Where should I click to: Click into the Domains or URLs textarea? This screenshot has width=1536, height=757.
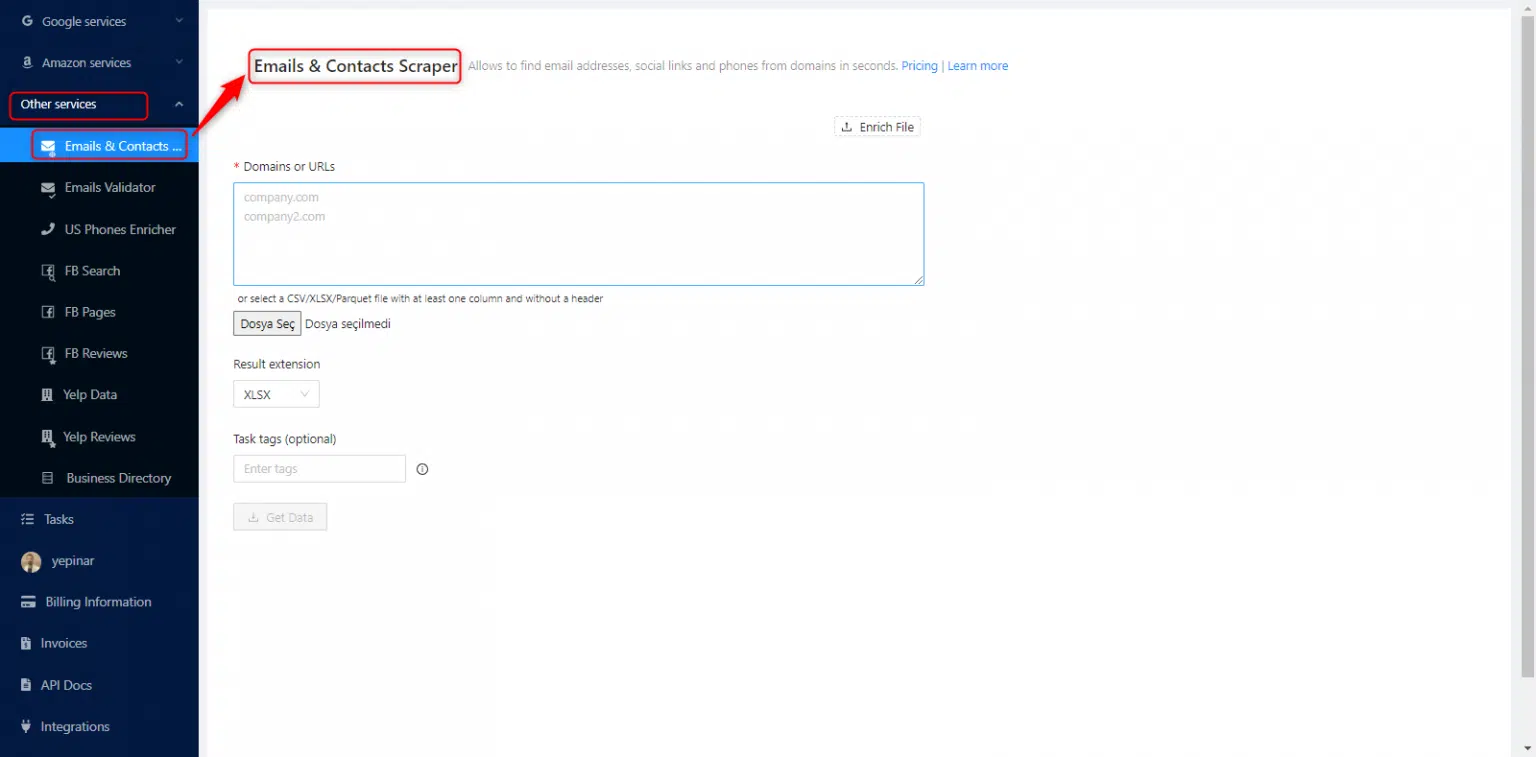[x=578, y=234]
